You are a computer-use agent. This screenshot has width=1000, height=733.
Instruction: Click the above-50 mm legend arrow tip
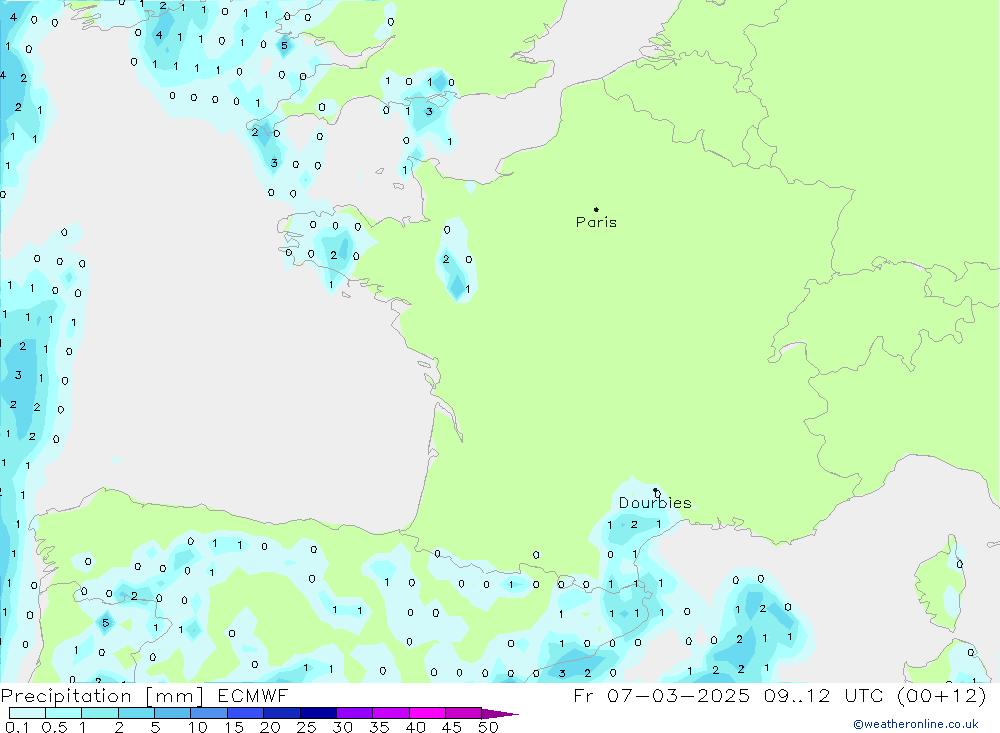pyautogui.click(x=501, y=714)
